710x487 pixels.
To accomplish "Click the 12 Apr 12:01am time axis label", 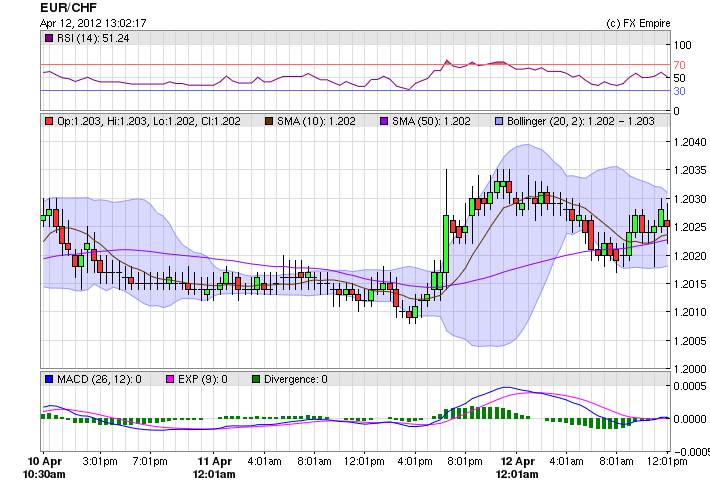I will [517, 468].
